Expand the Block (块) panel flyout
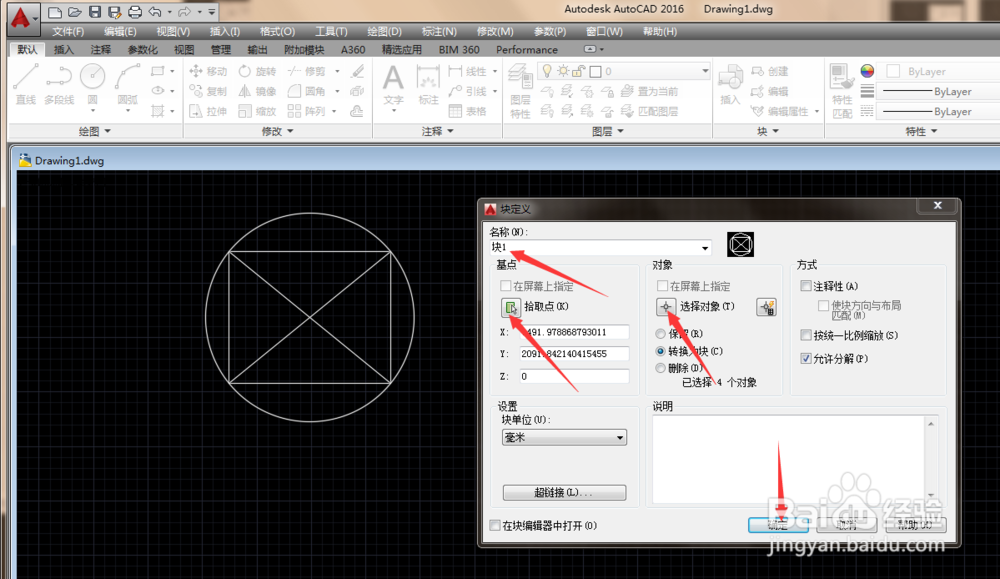The width and height of the screenshot is (1000, 579). [768, 131]
